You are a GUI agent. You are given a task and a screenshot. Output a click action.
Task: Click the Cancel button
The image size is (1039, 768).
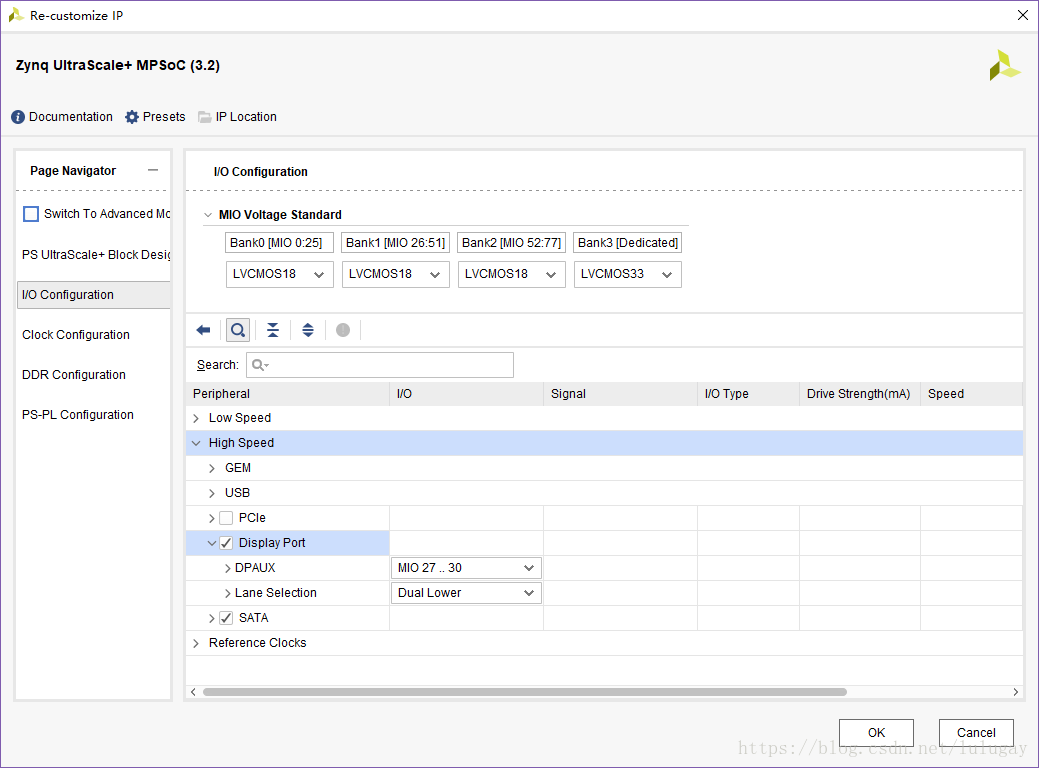coord(976,732)
